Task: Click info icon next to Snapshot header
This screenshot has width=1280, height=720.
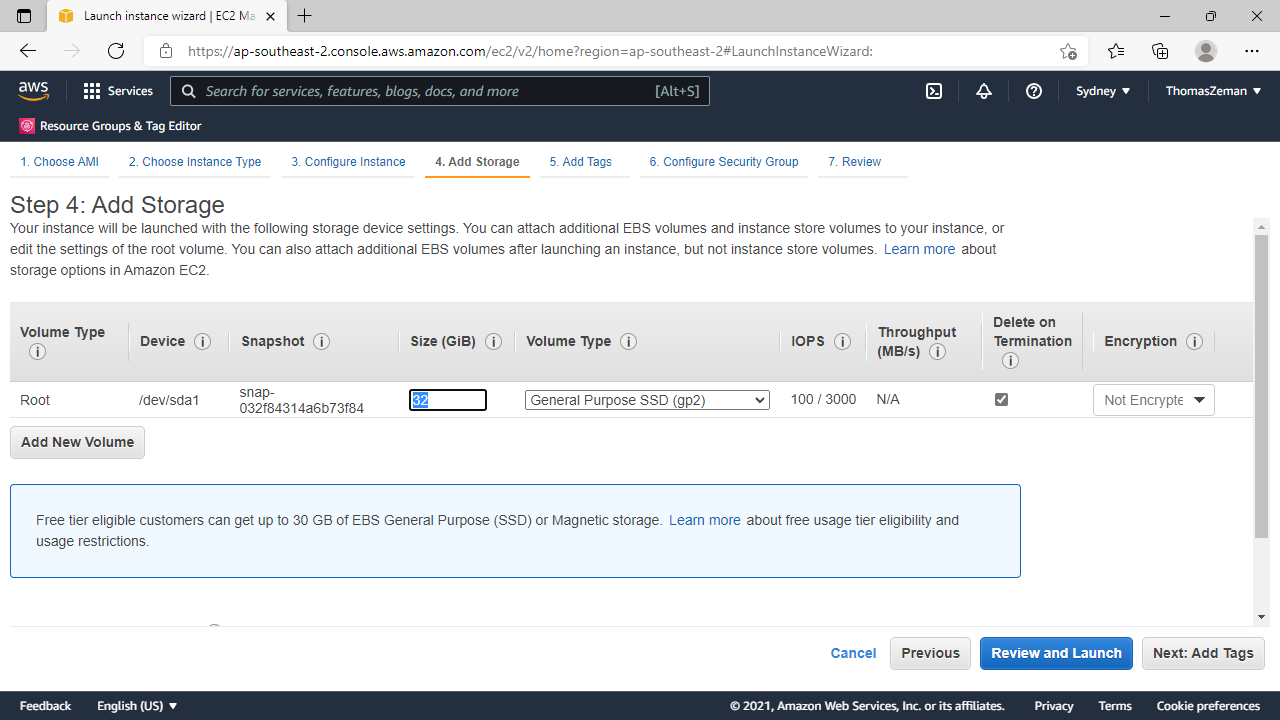Action: 321,341
